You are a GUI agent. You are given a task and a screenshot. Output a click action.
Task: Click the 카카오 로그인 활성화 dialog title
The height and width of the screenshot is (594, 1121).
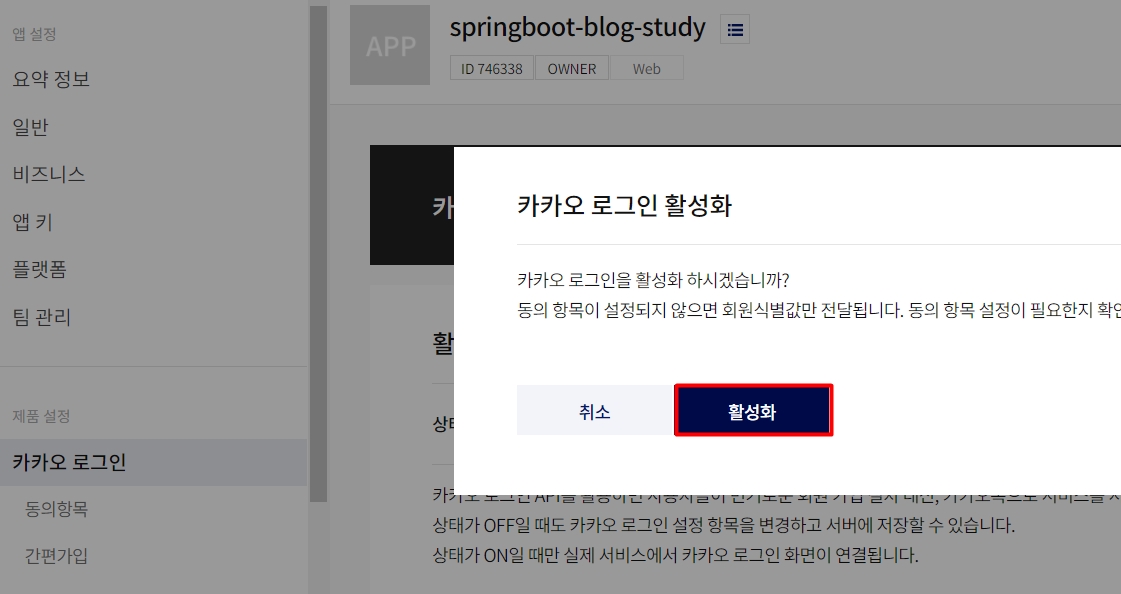[x=624, y=206]
